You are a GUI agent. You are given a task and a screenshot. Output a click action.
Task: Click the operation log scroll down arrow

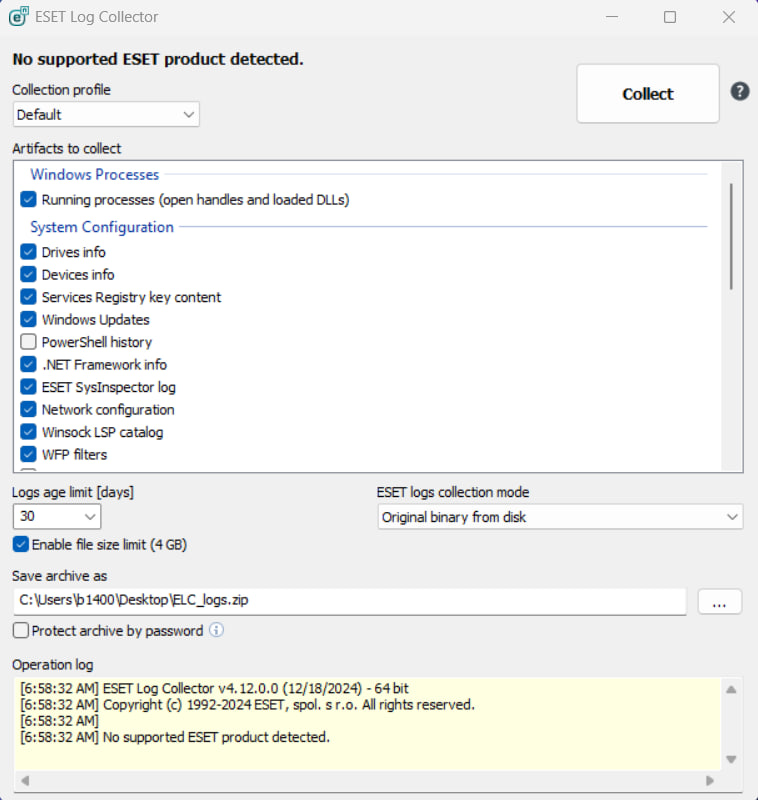tap(731, 759)
